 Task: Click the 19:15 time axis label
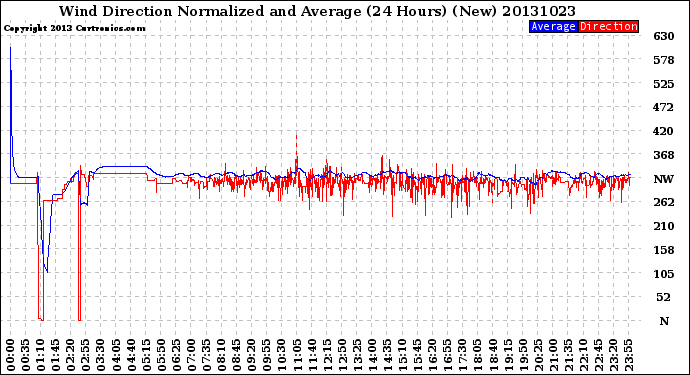point(508,355)
